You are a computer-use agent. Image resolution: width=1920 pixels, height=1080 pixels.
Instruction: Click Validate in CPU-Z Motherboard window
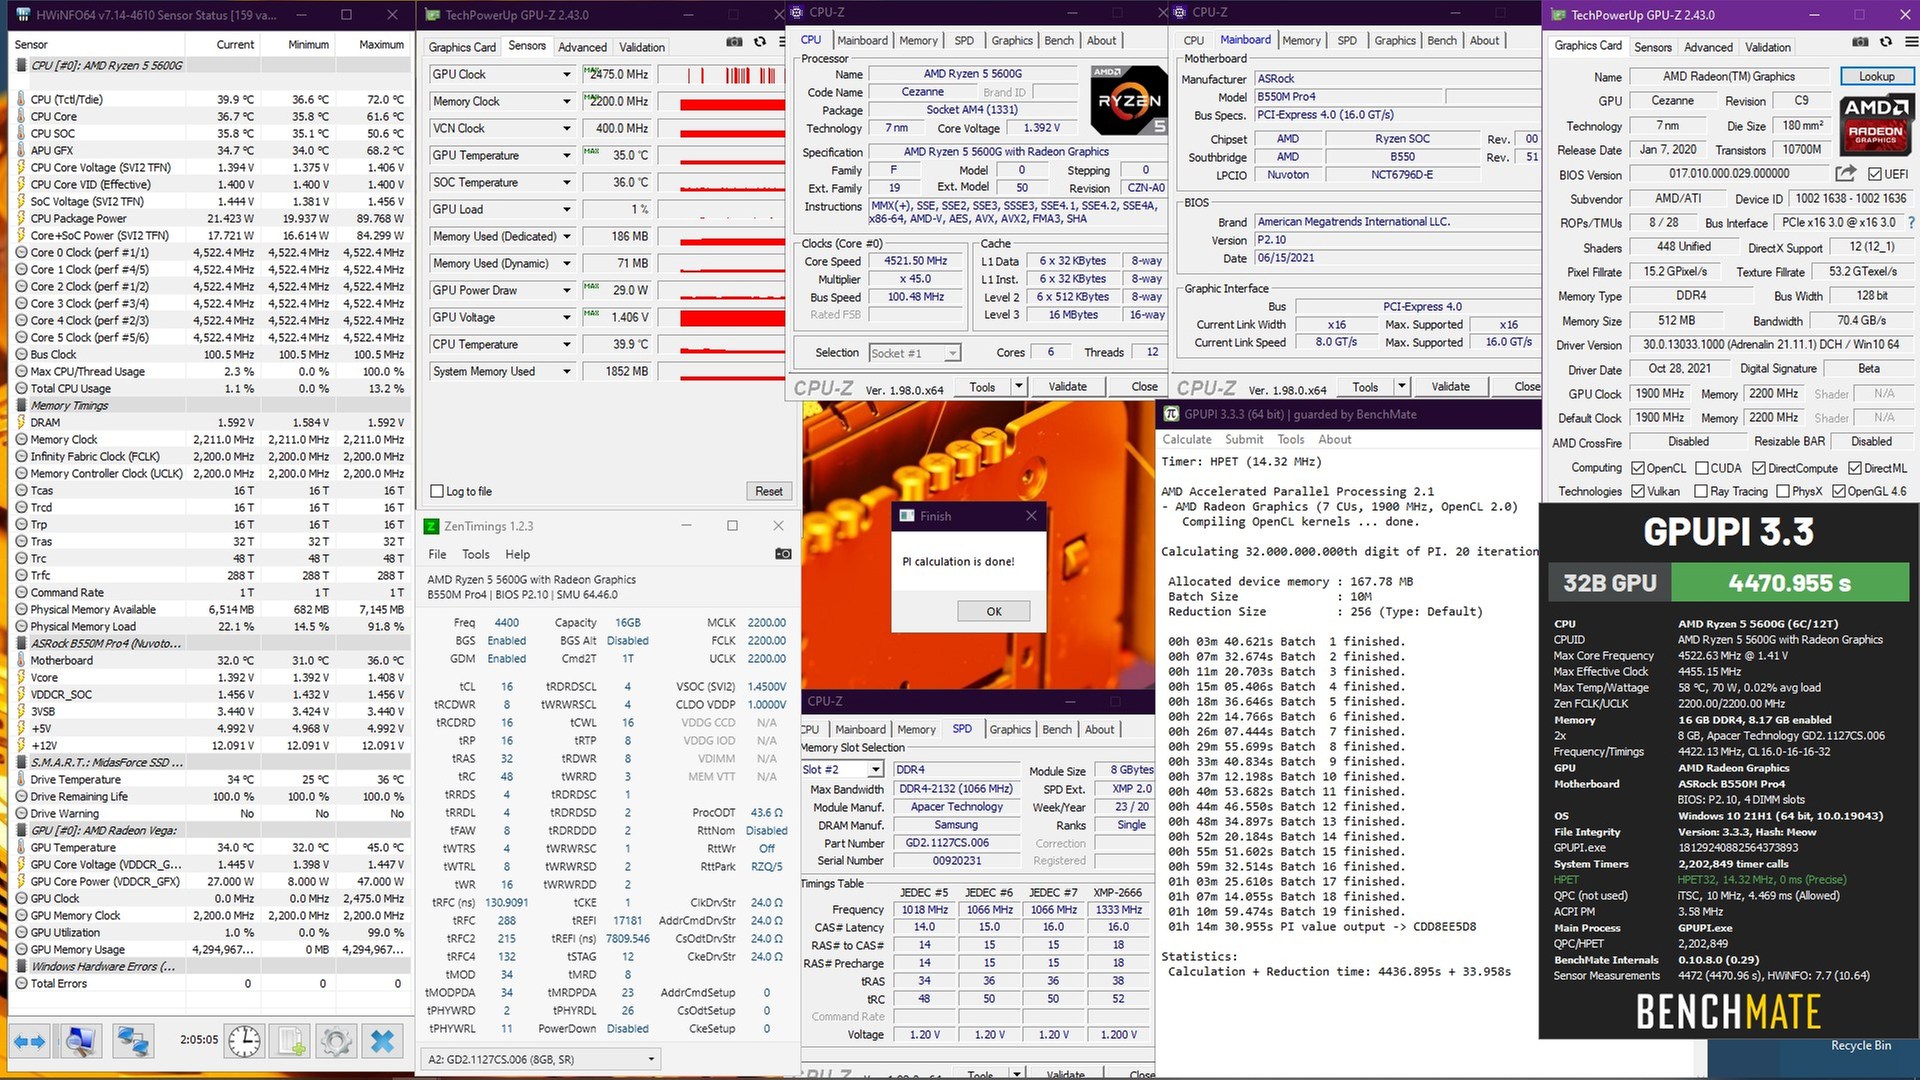point(1450,387)
